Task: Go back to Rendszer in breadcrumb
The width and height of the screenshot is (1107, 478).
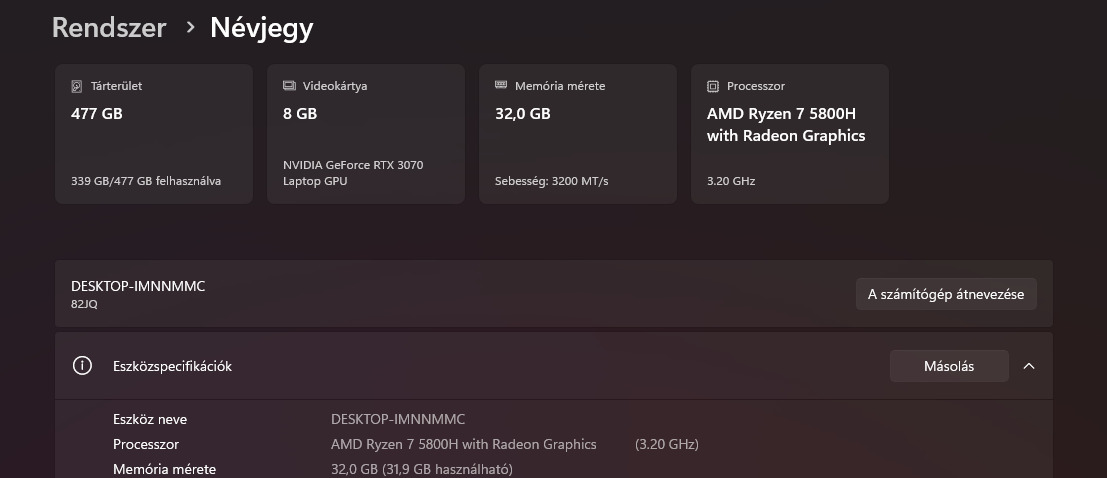Action: coord(109,28)
